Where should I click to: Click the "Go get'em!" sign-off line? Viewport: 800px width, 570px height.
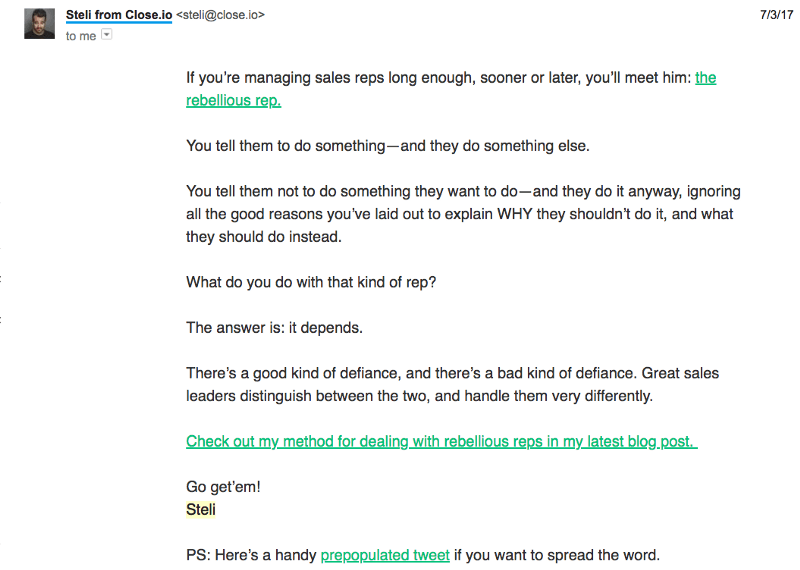pos(223,487)
